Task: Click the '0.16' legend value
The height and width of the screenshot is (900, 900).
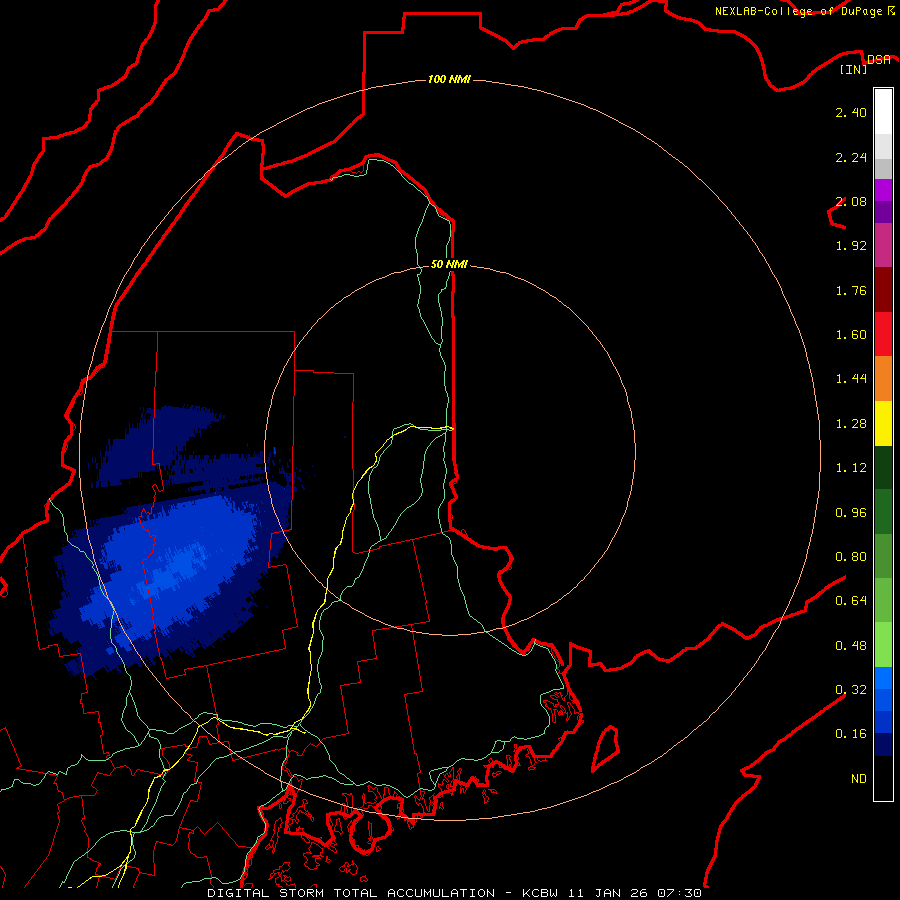Action: (x=851, y=734)
